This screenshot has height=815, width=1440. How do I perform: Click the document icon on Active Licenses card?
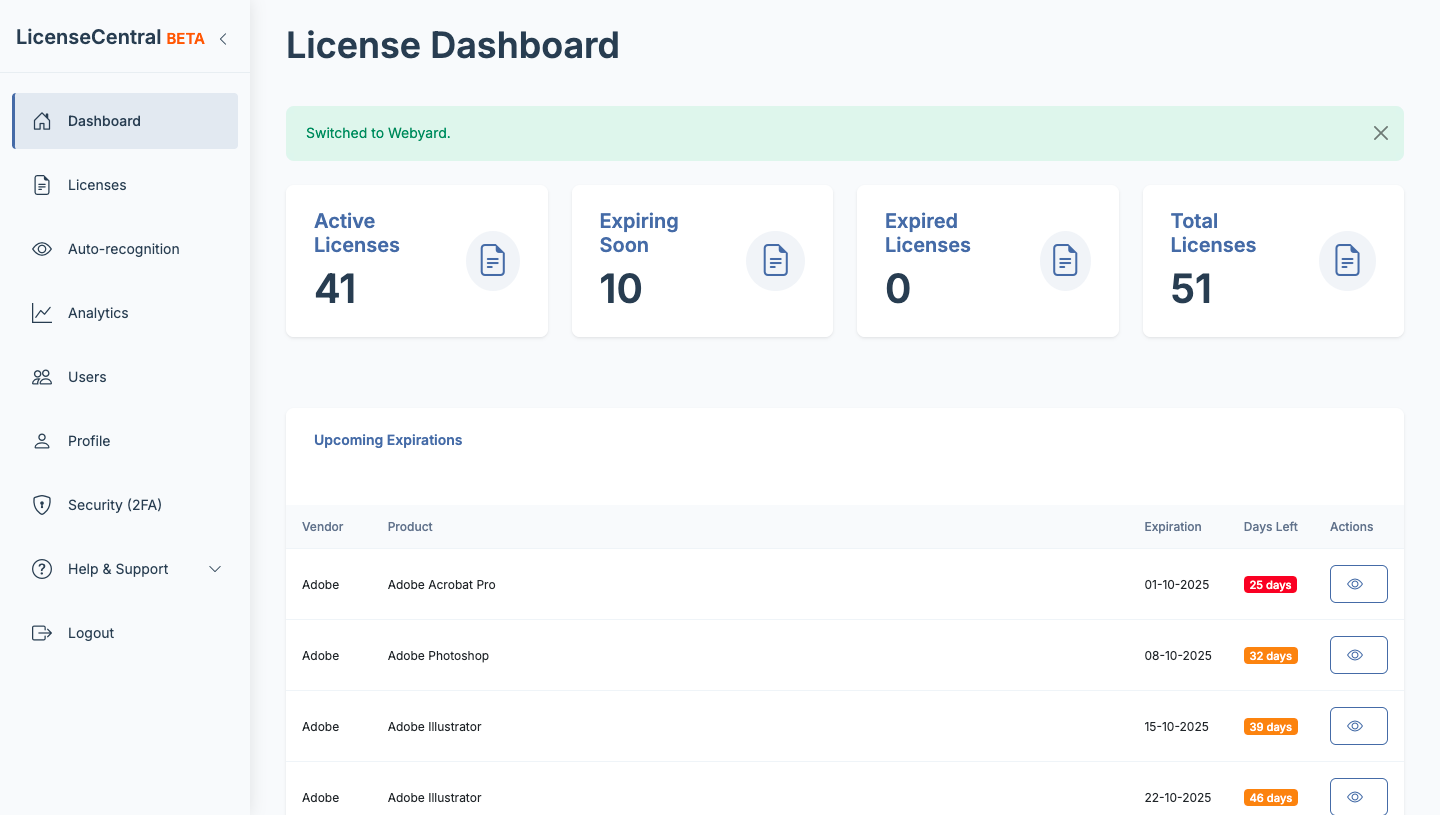[x=492, y=261]
